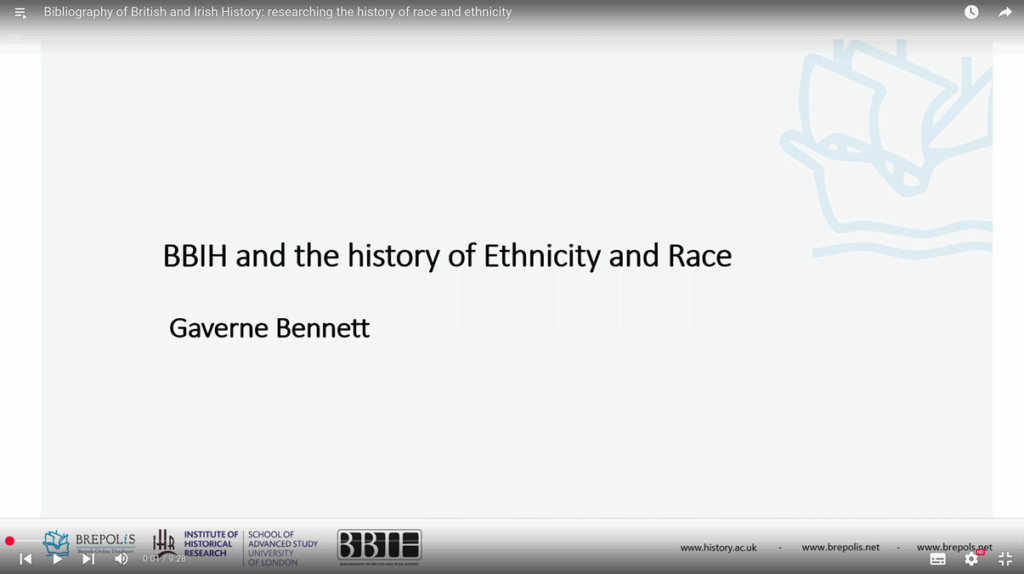1024x574 pixels.
Task: Open the playlist queue icon
Action: tap(20, 13)
